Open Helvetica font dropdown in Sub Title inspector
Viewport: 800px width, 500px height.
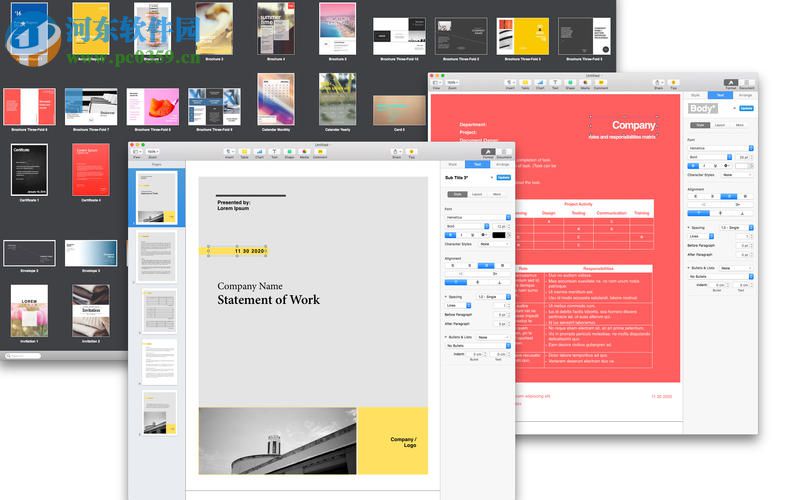[x=478, y=217]
